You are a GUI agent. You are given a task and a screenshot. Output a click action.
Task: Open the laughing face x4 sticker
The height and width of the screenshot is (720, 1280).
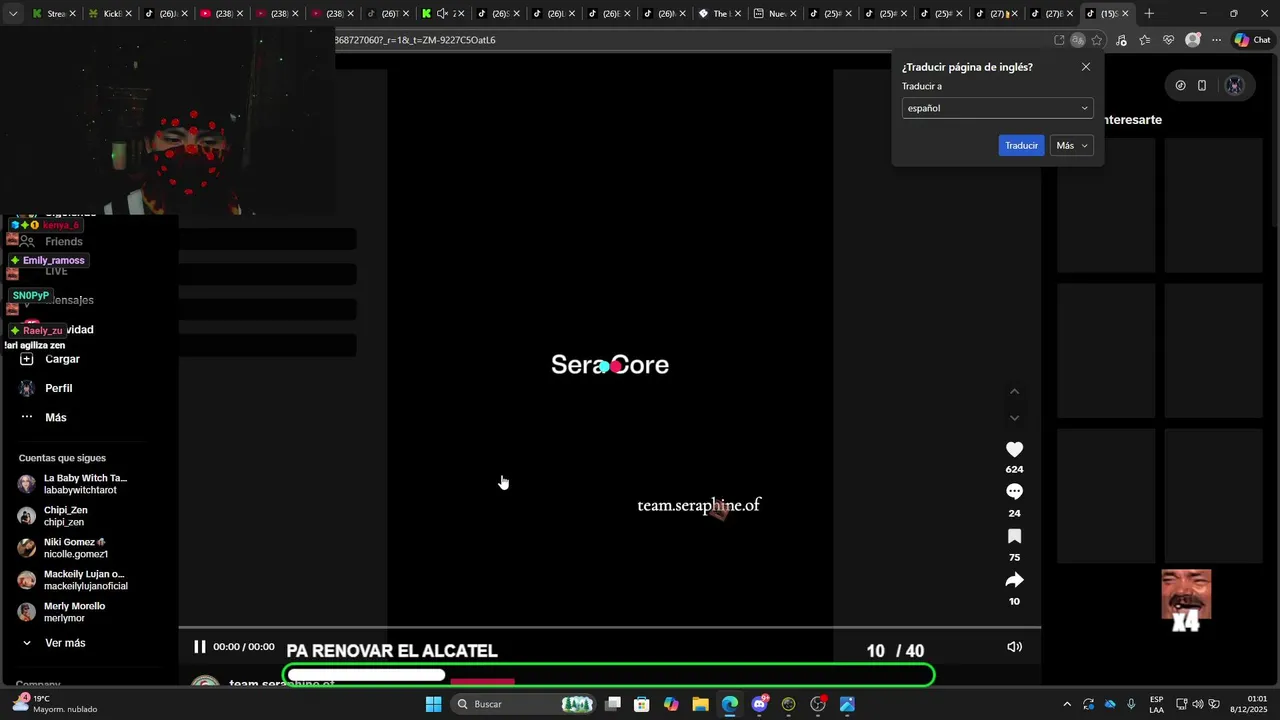(1186, 600)
